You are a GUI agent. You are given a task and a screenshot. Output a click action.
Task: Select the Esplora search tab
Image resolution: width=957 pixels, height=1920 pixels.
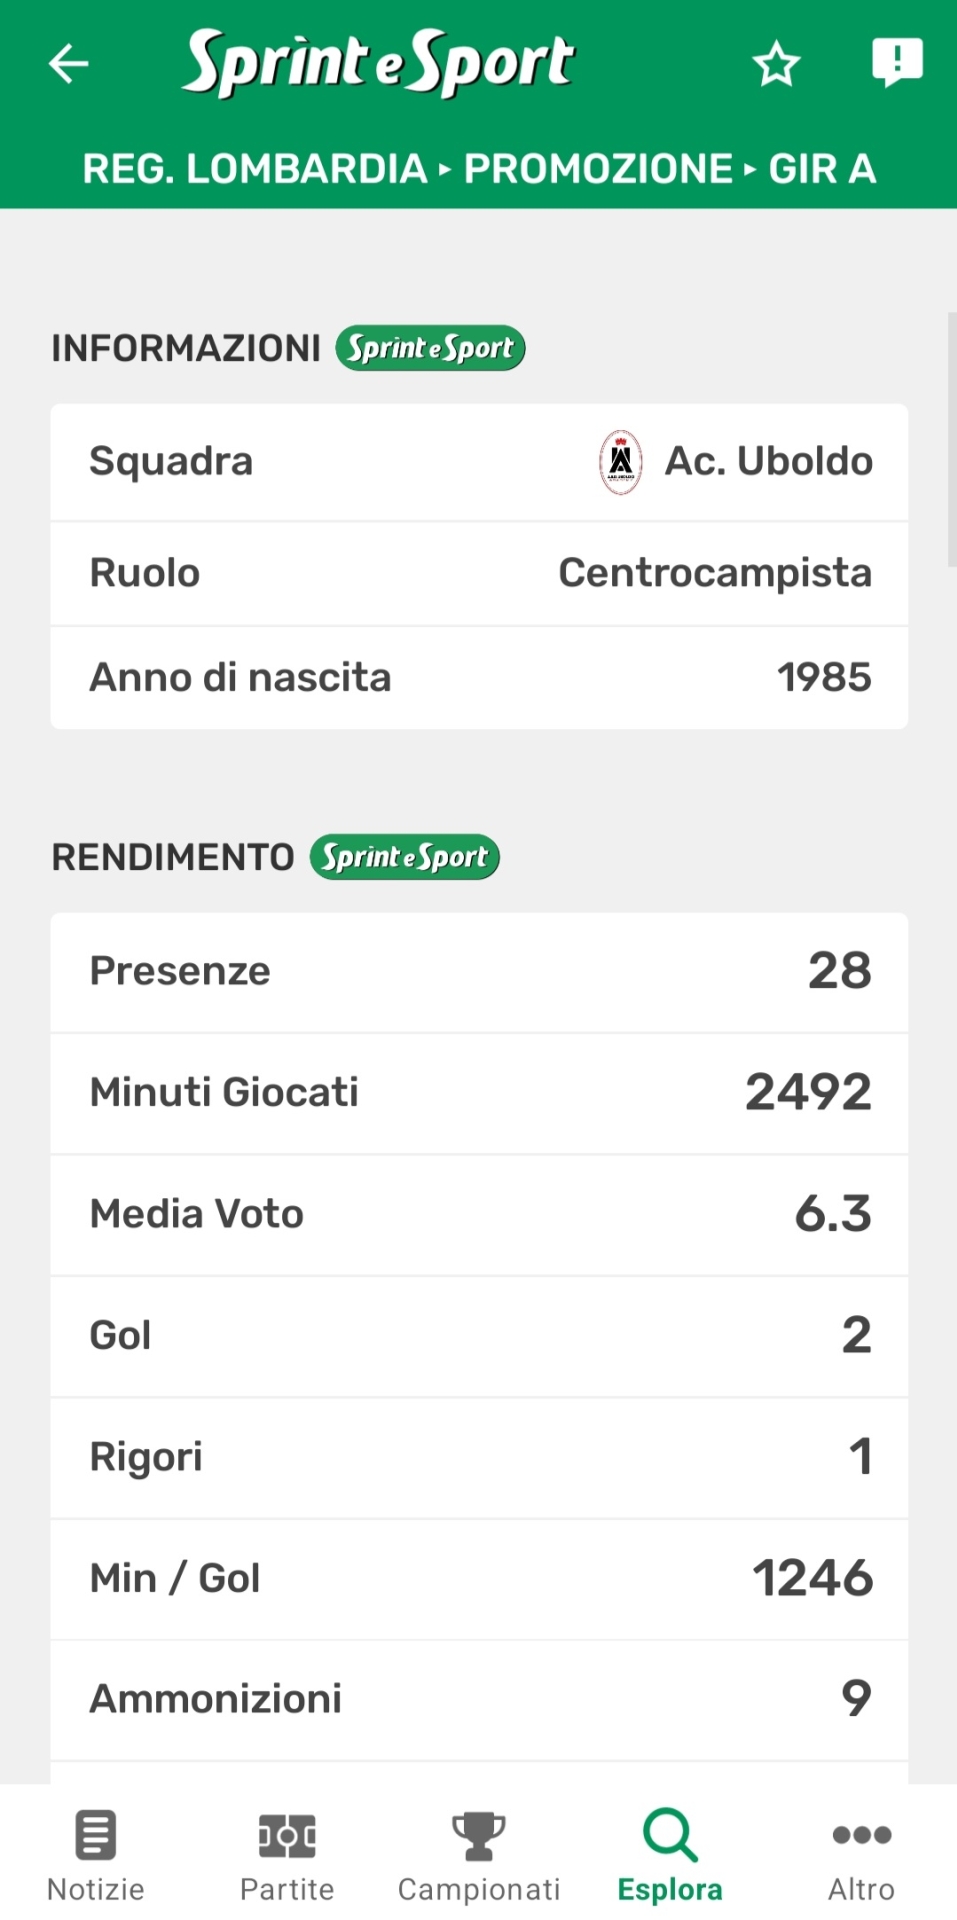pyautogui.click(x=670, y=1855)
